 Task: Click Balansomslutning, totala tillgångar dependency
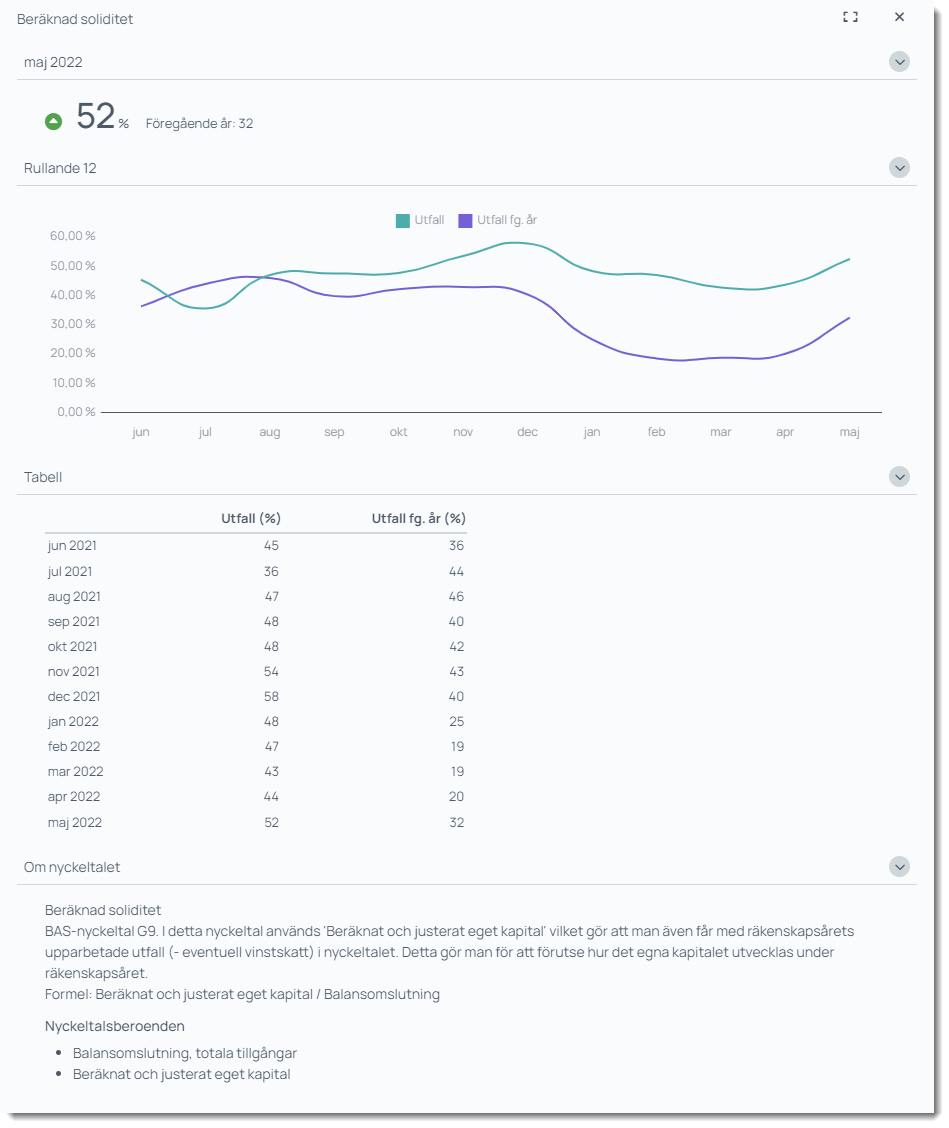point(185,1053)
